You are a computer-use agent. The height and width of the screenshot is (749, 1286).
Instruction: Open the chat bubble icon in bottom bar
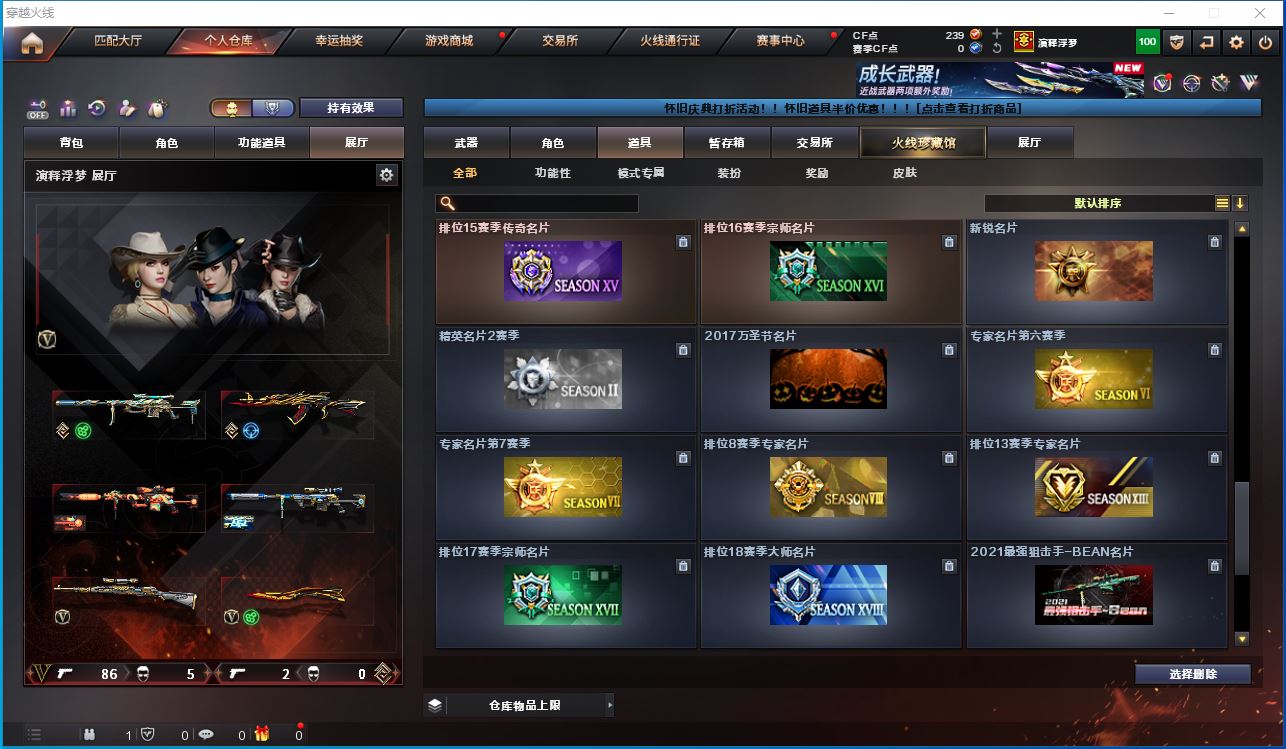(206, 734)
